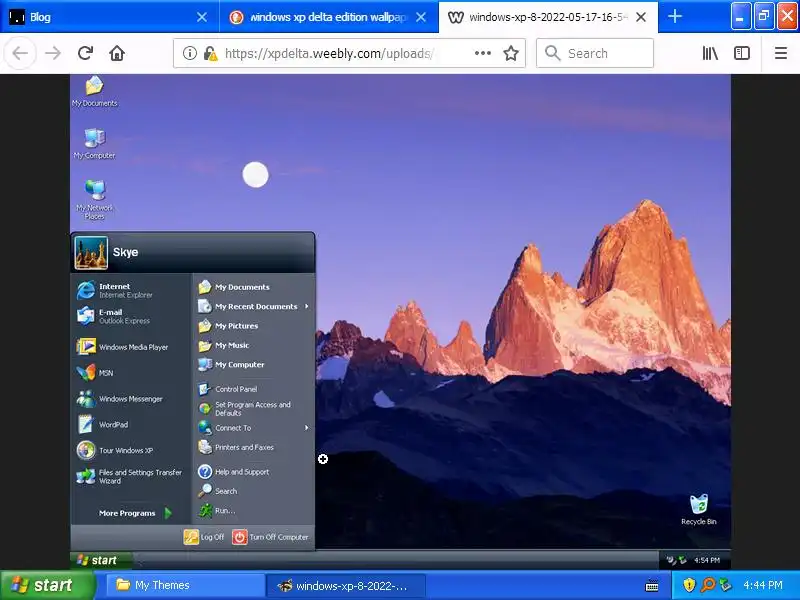Focus the Search box
The width and height of the screenshot is (800, 600).
point(594,53)
